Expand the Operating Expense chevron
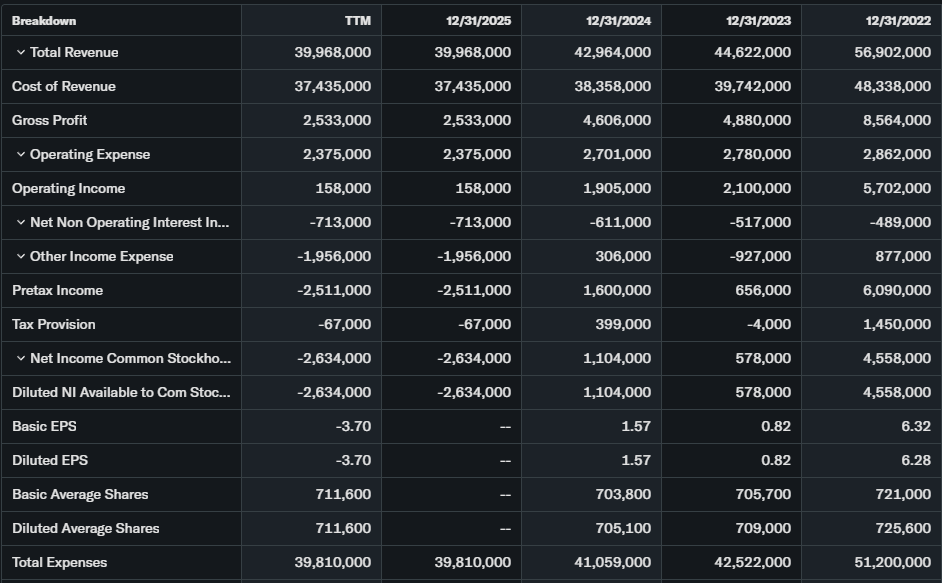 pos(21,154)
